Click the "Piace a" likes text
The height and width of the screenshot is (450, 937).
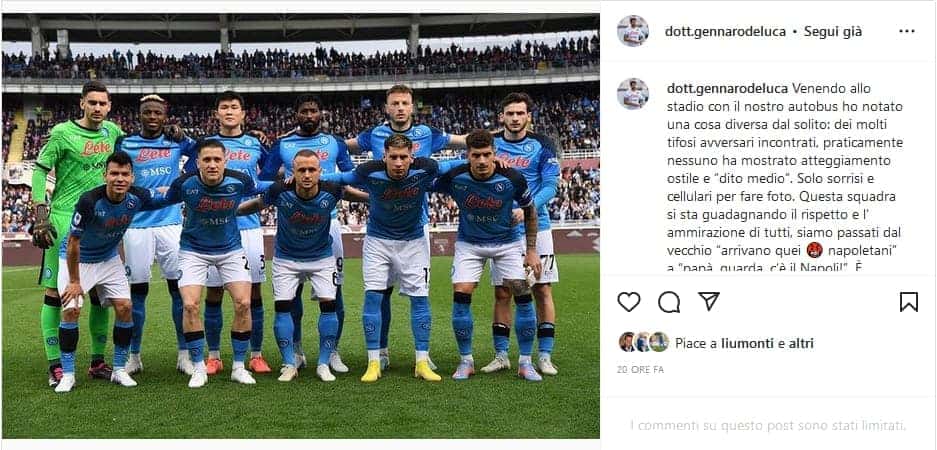pos(697,343)
